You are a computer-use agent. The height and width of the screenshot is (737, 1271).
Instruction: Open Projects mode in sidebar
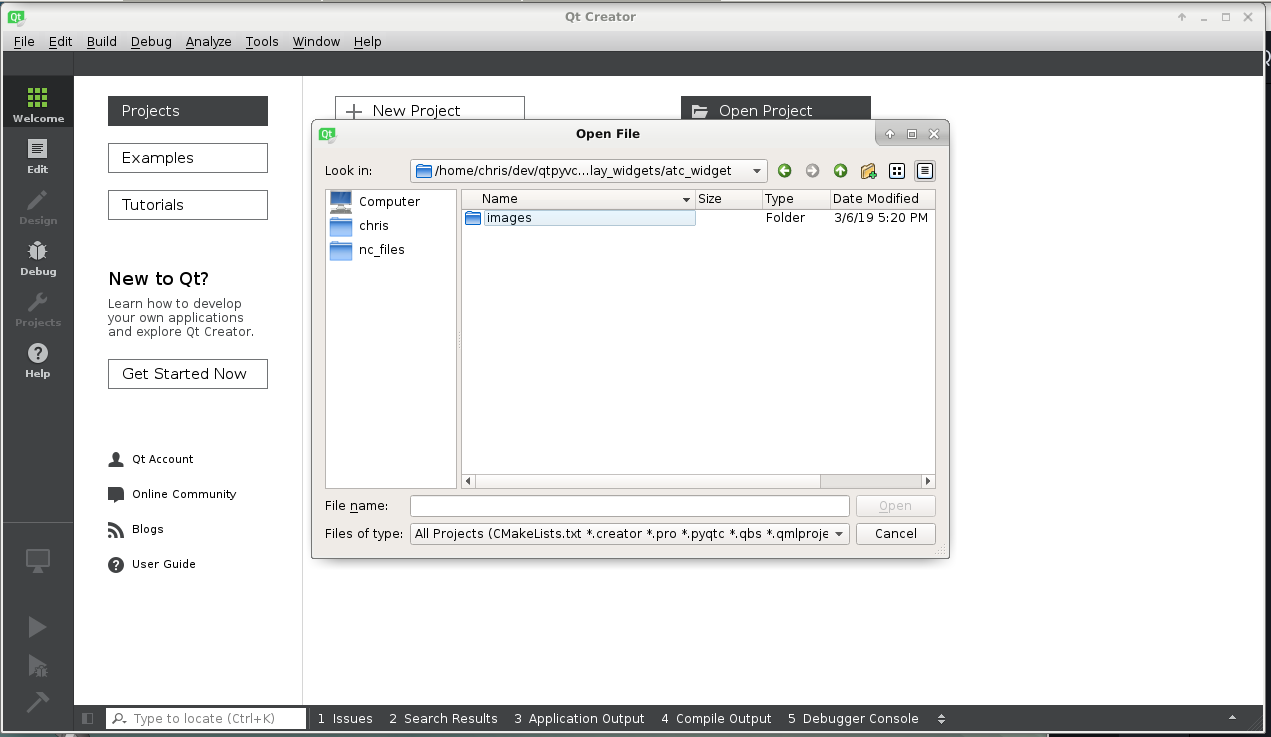[x=38, y=308]
